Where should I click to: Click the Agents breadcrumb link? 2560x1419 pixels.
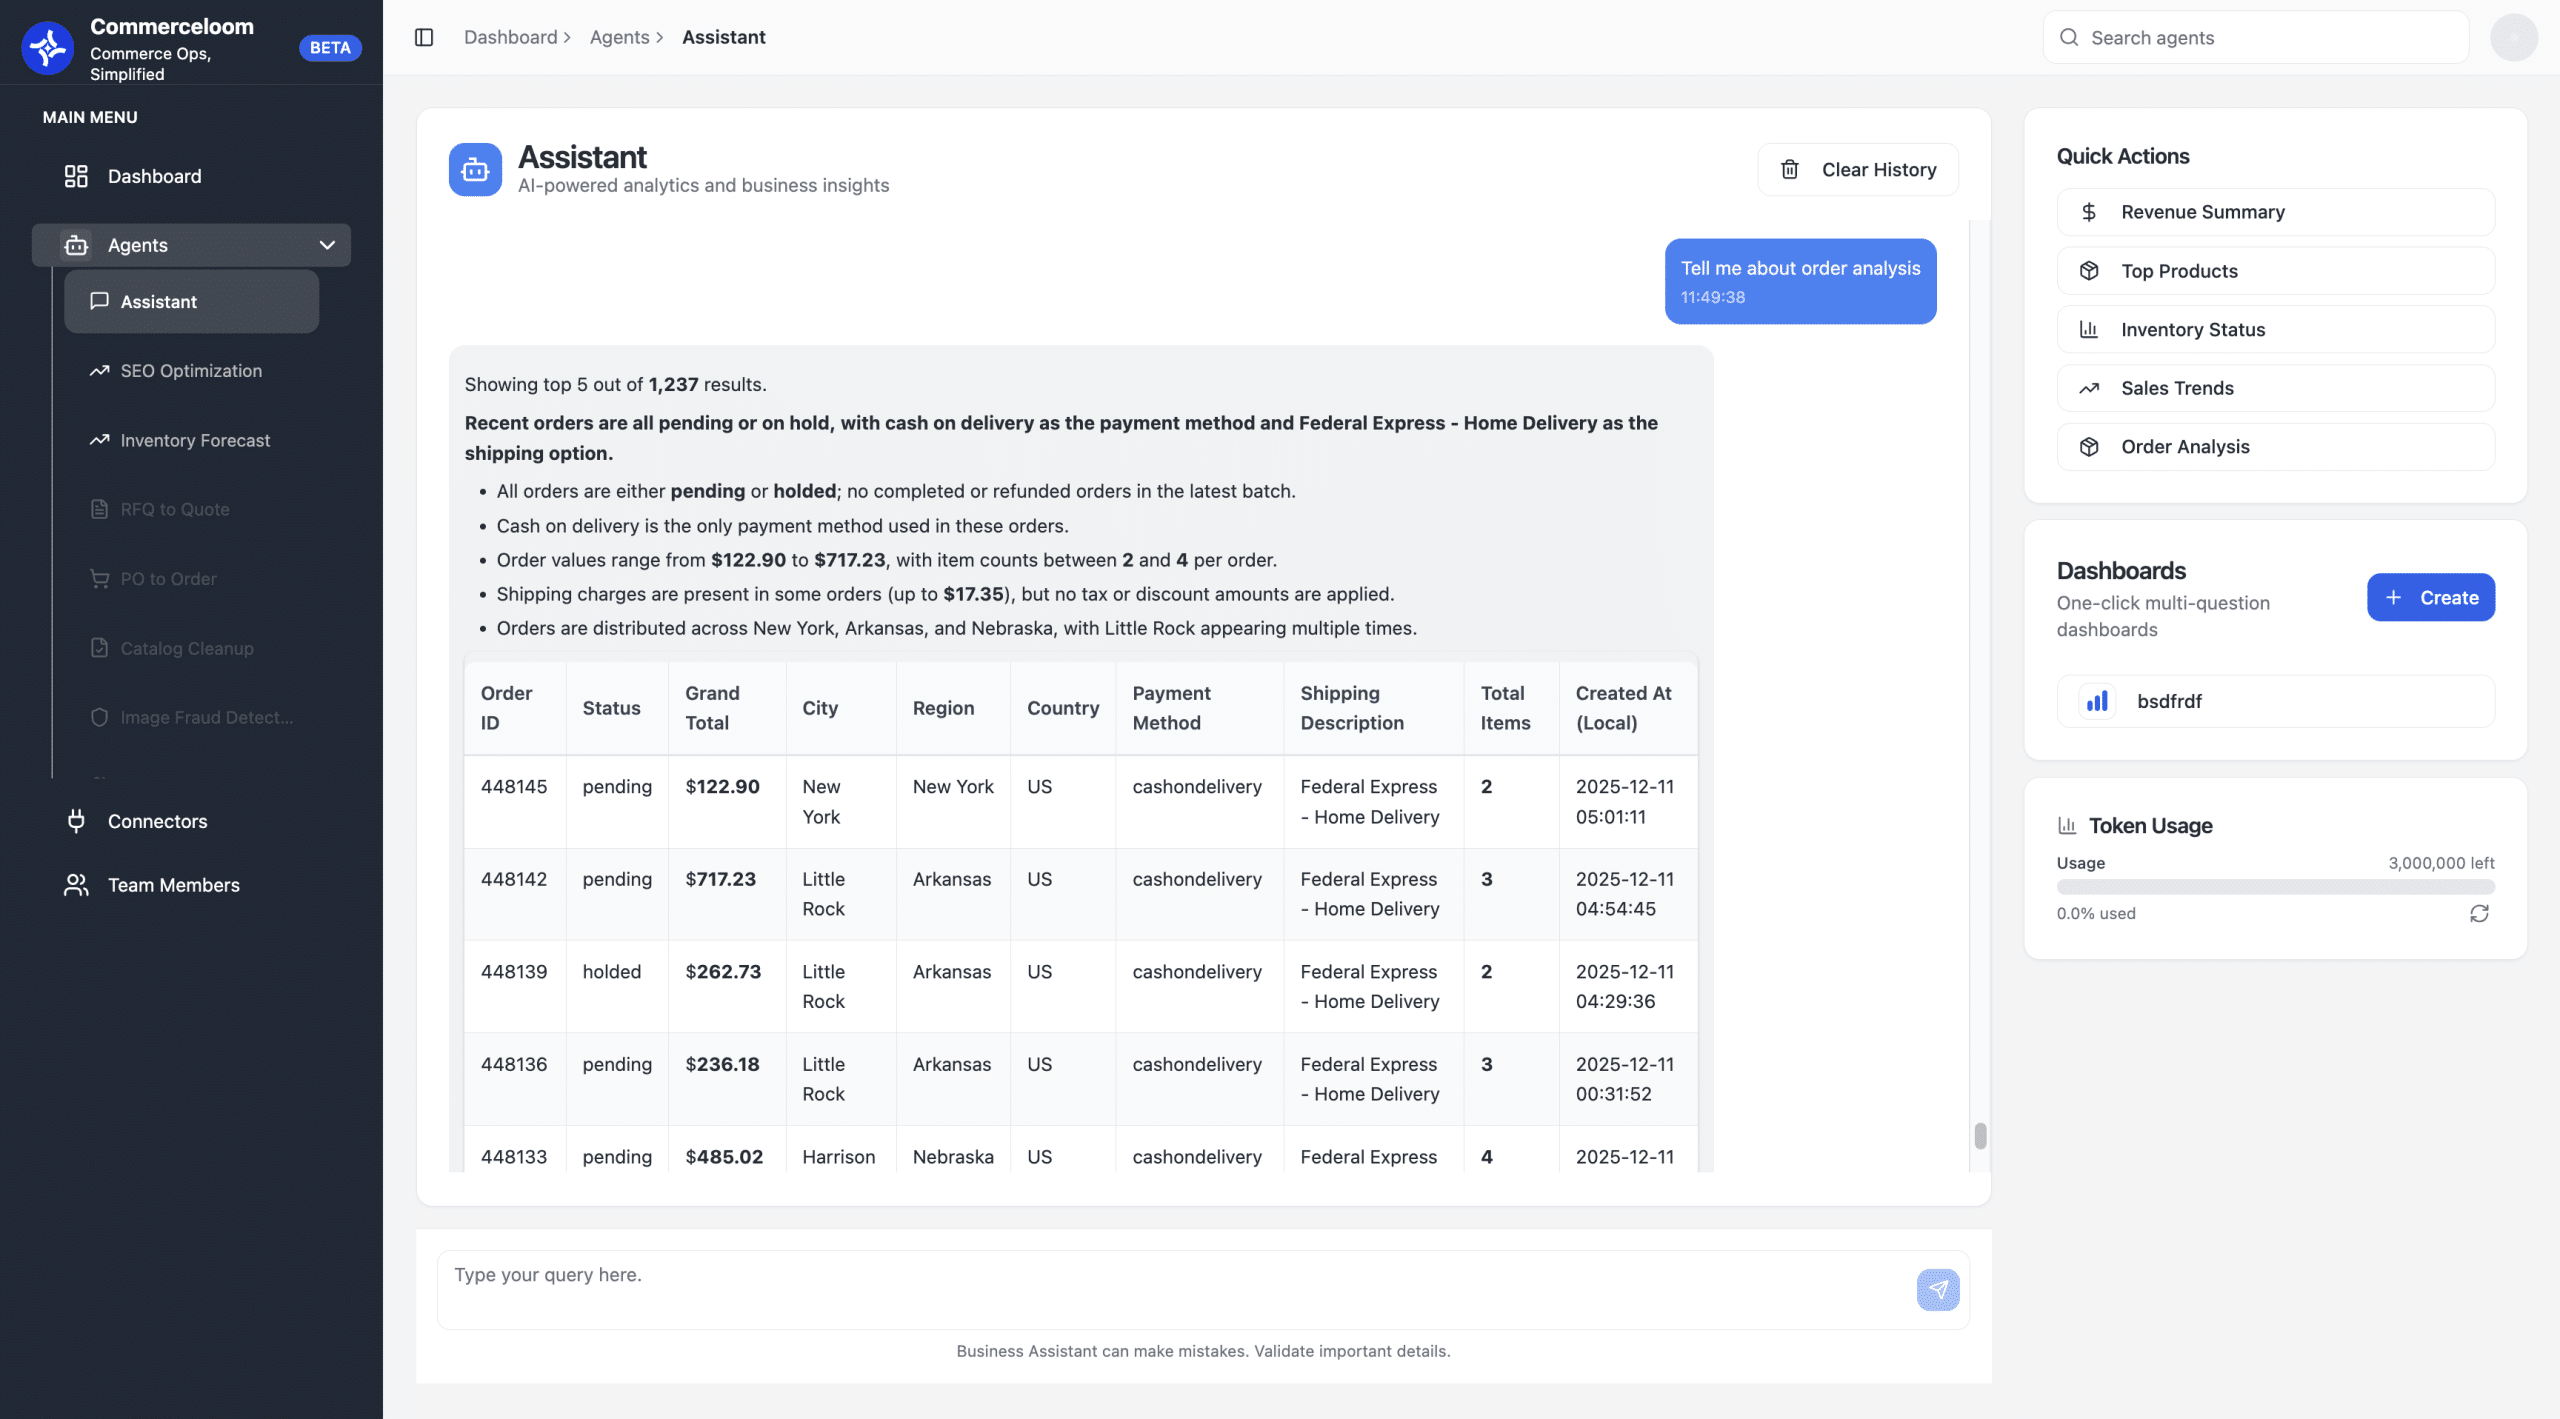619,37
